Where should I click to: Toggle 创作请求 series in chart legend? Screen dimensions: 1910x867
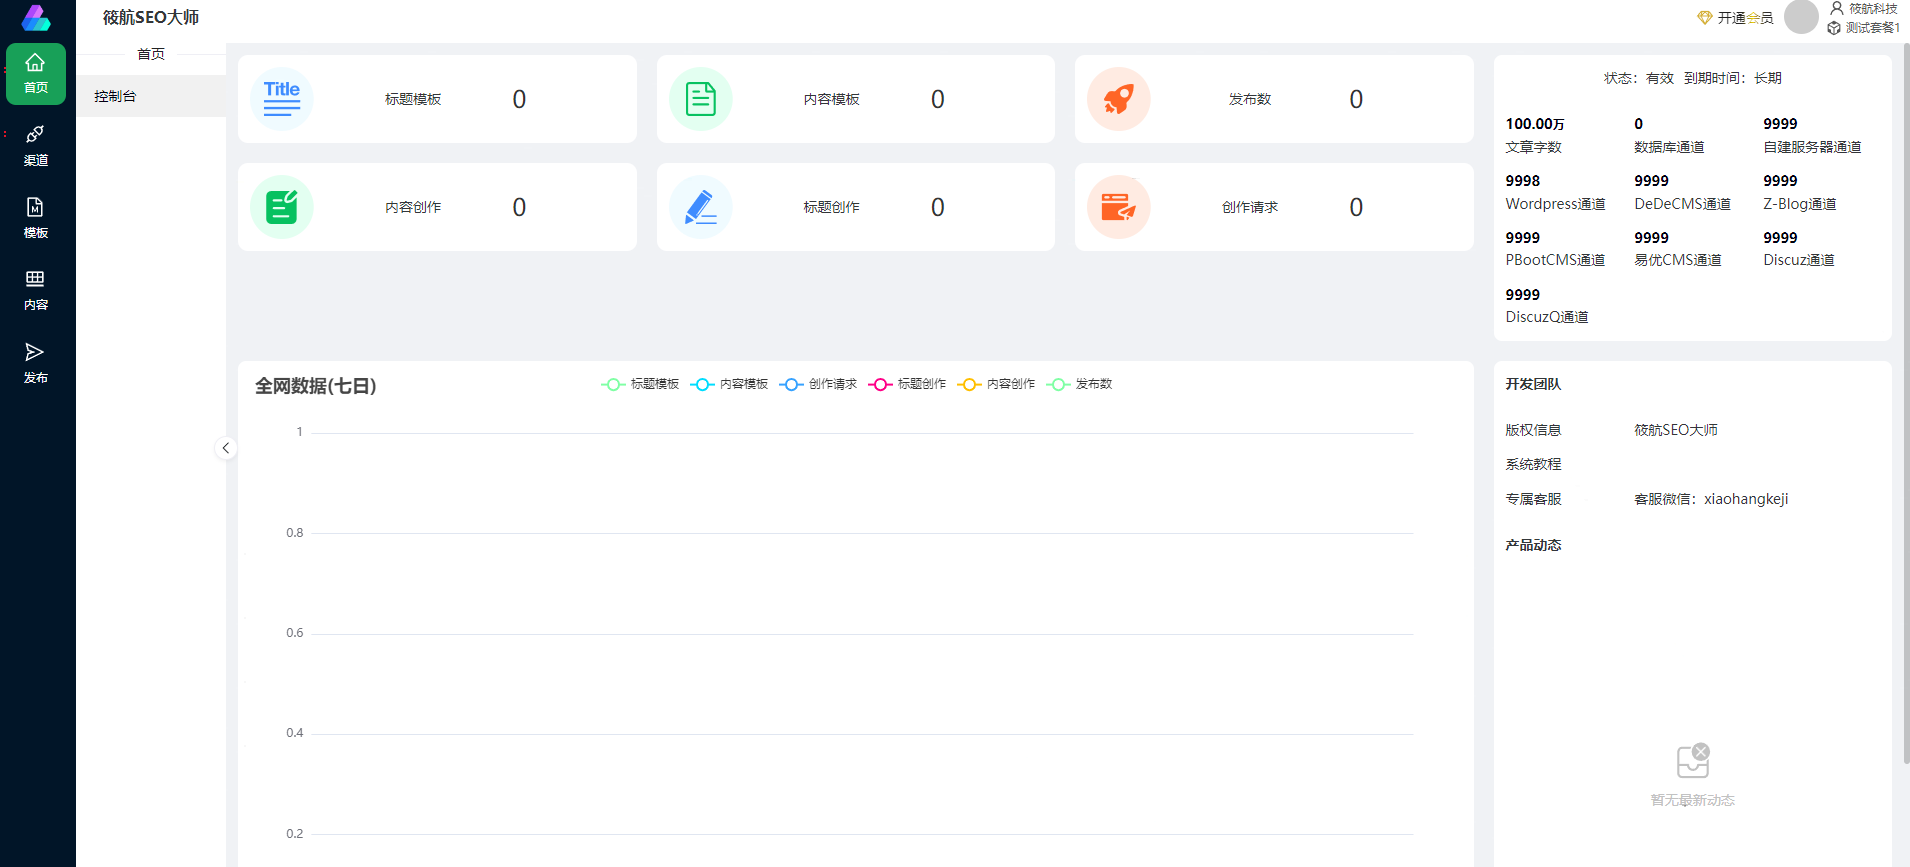(x=818, y=384)
